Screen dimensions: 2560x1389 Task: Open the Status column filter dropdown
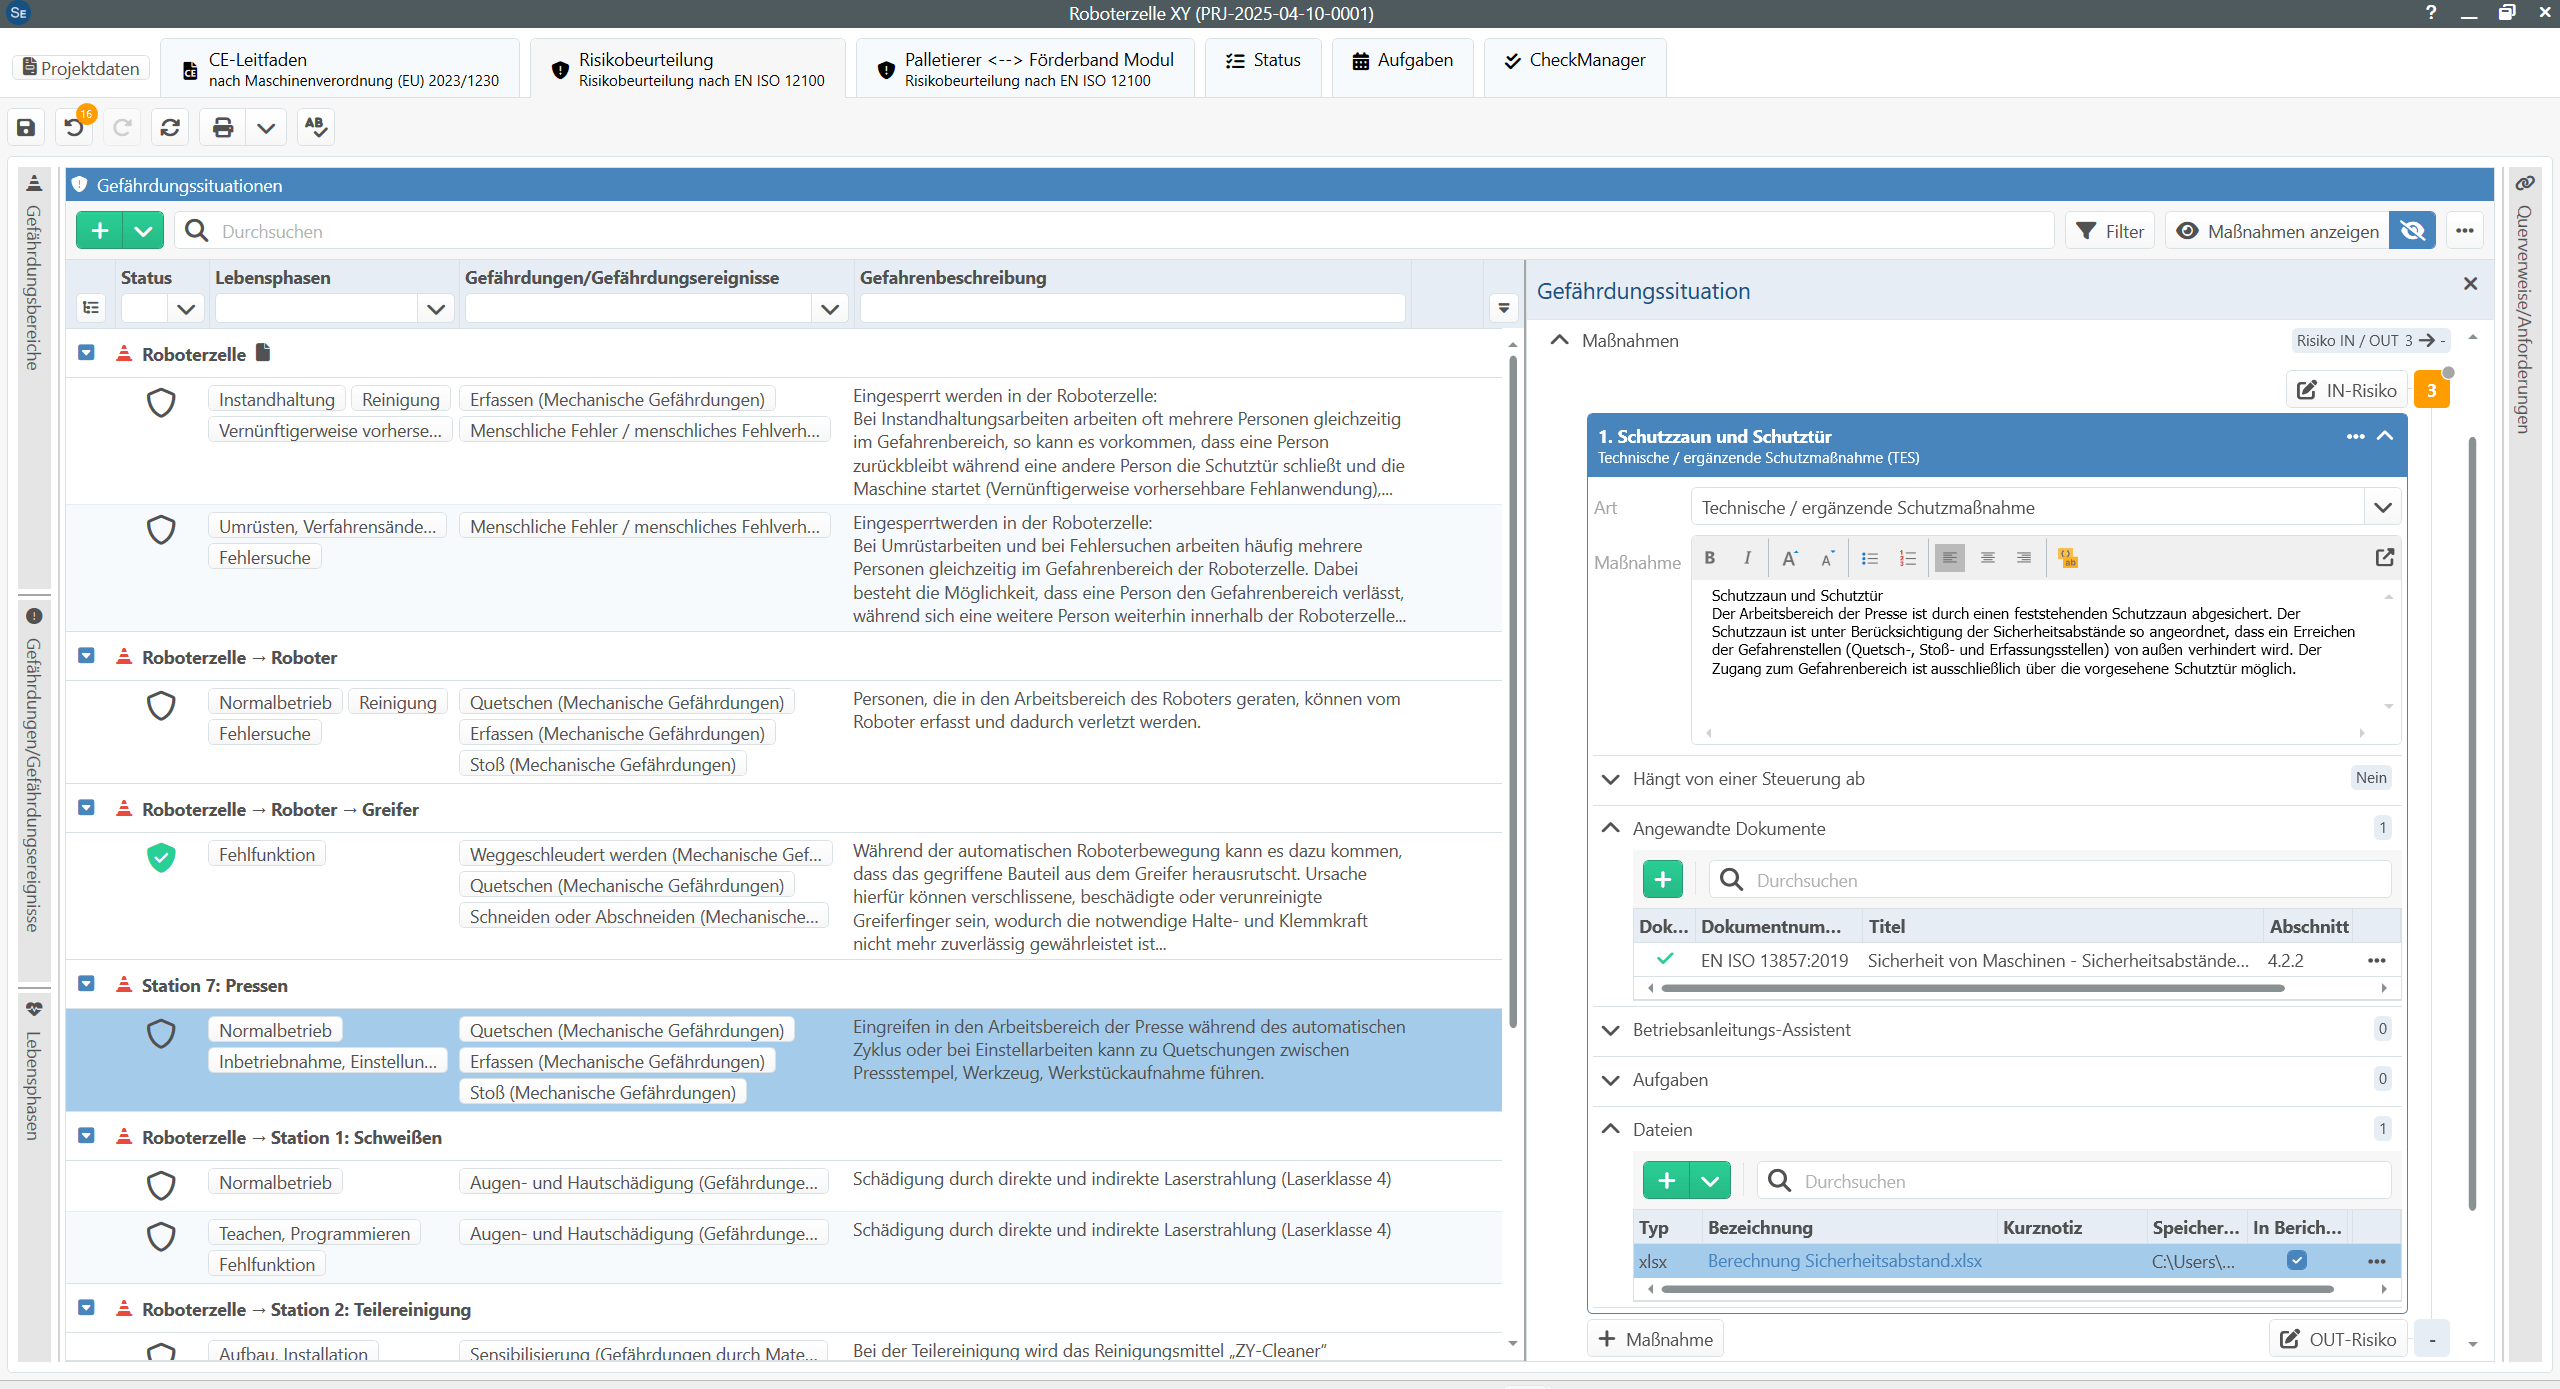tap(186, 309)
